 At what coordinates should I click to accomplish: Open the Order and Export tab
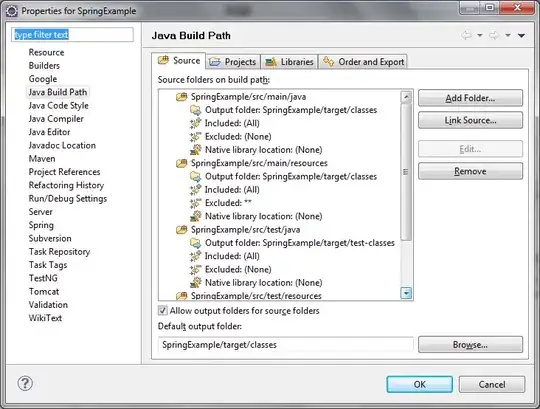pos(363,62)
